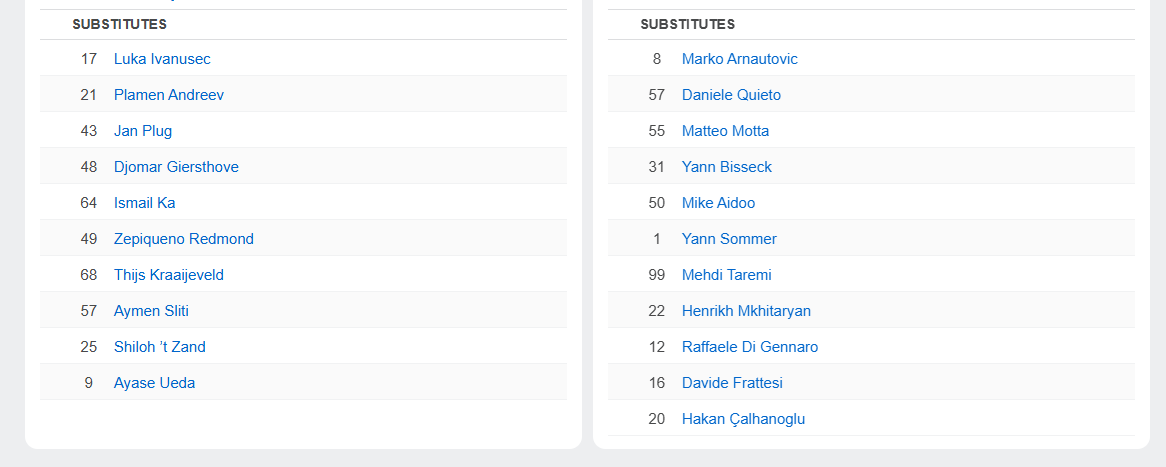1166x467 pixels.
Task: Click on Ismail Ka
Action: coord(144,203)
